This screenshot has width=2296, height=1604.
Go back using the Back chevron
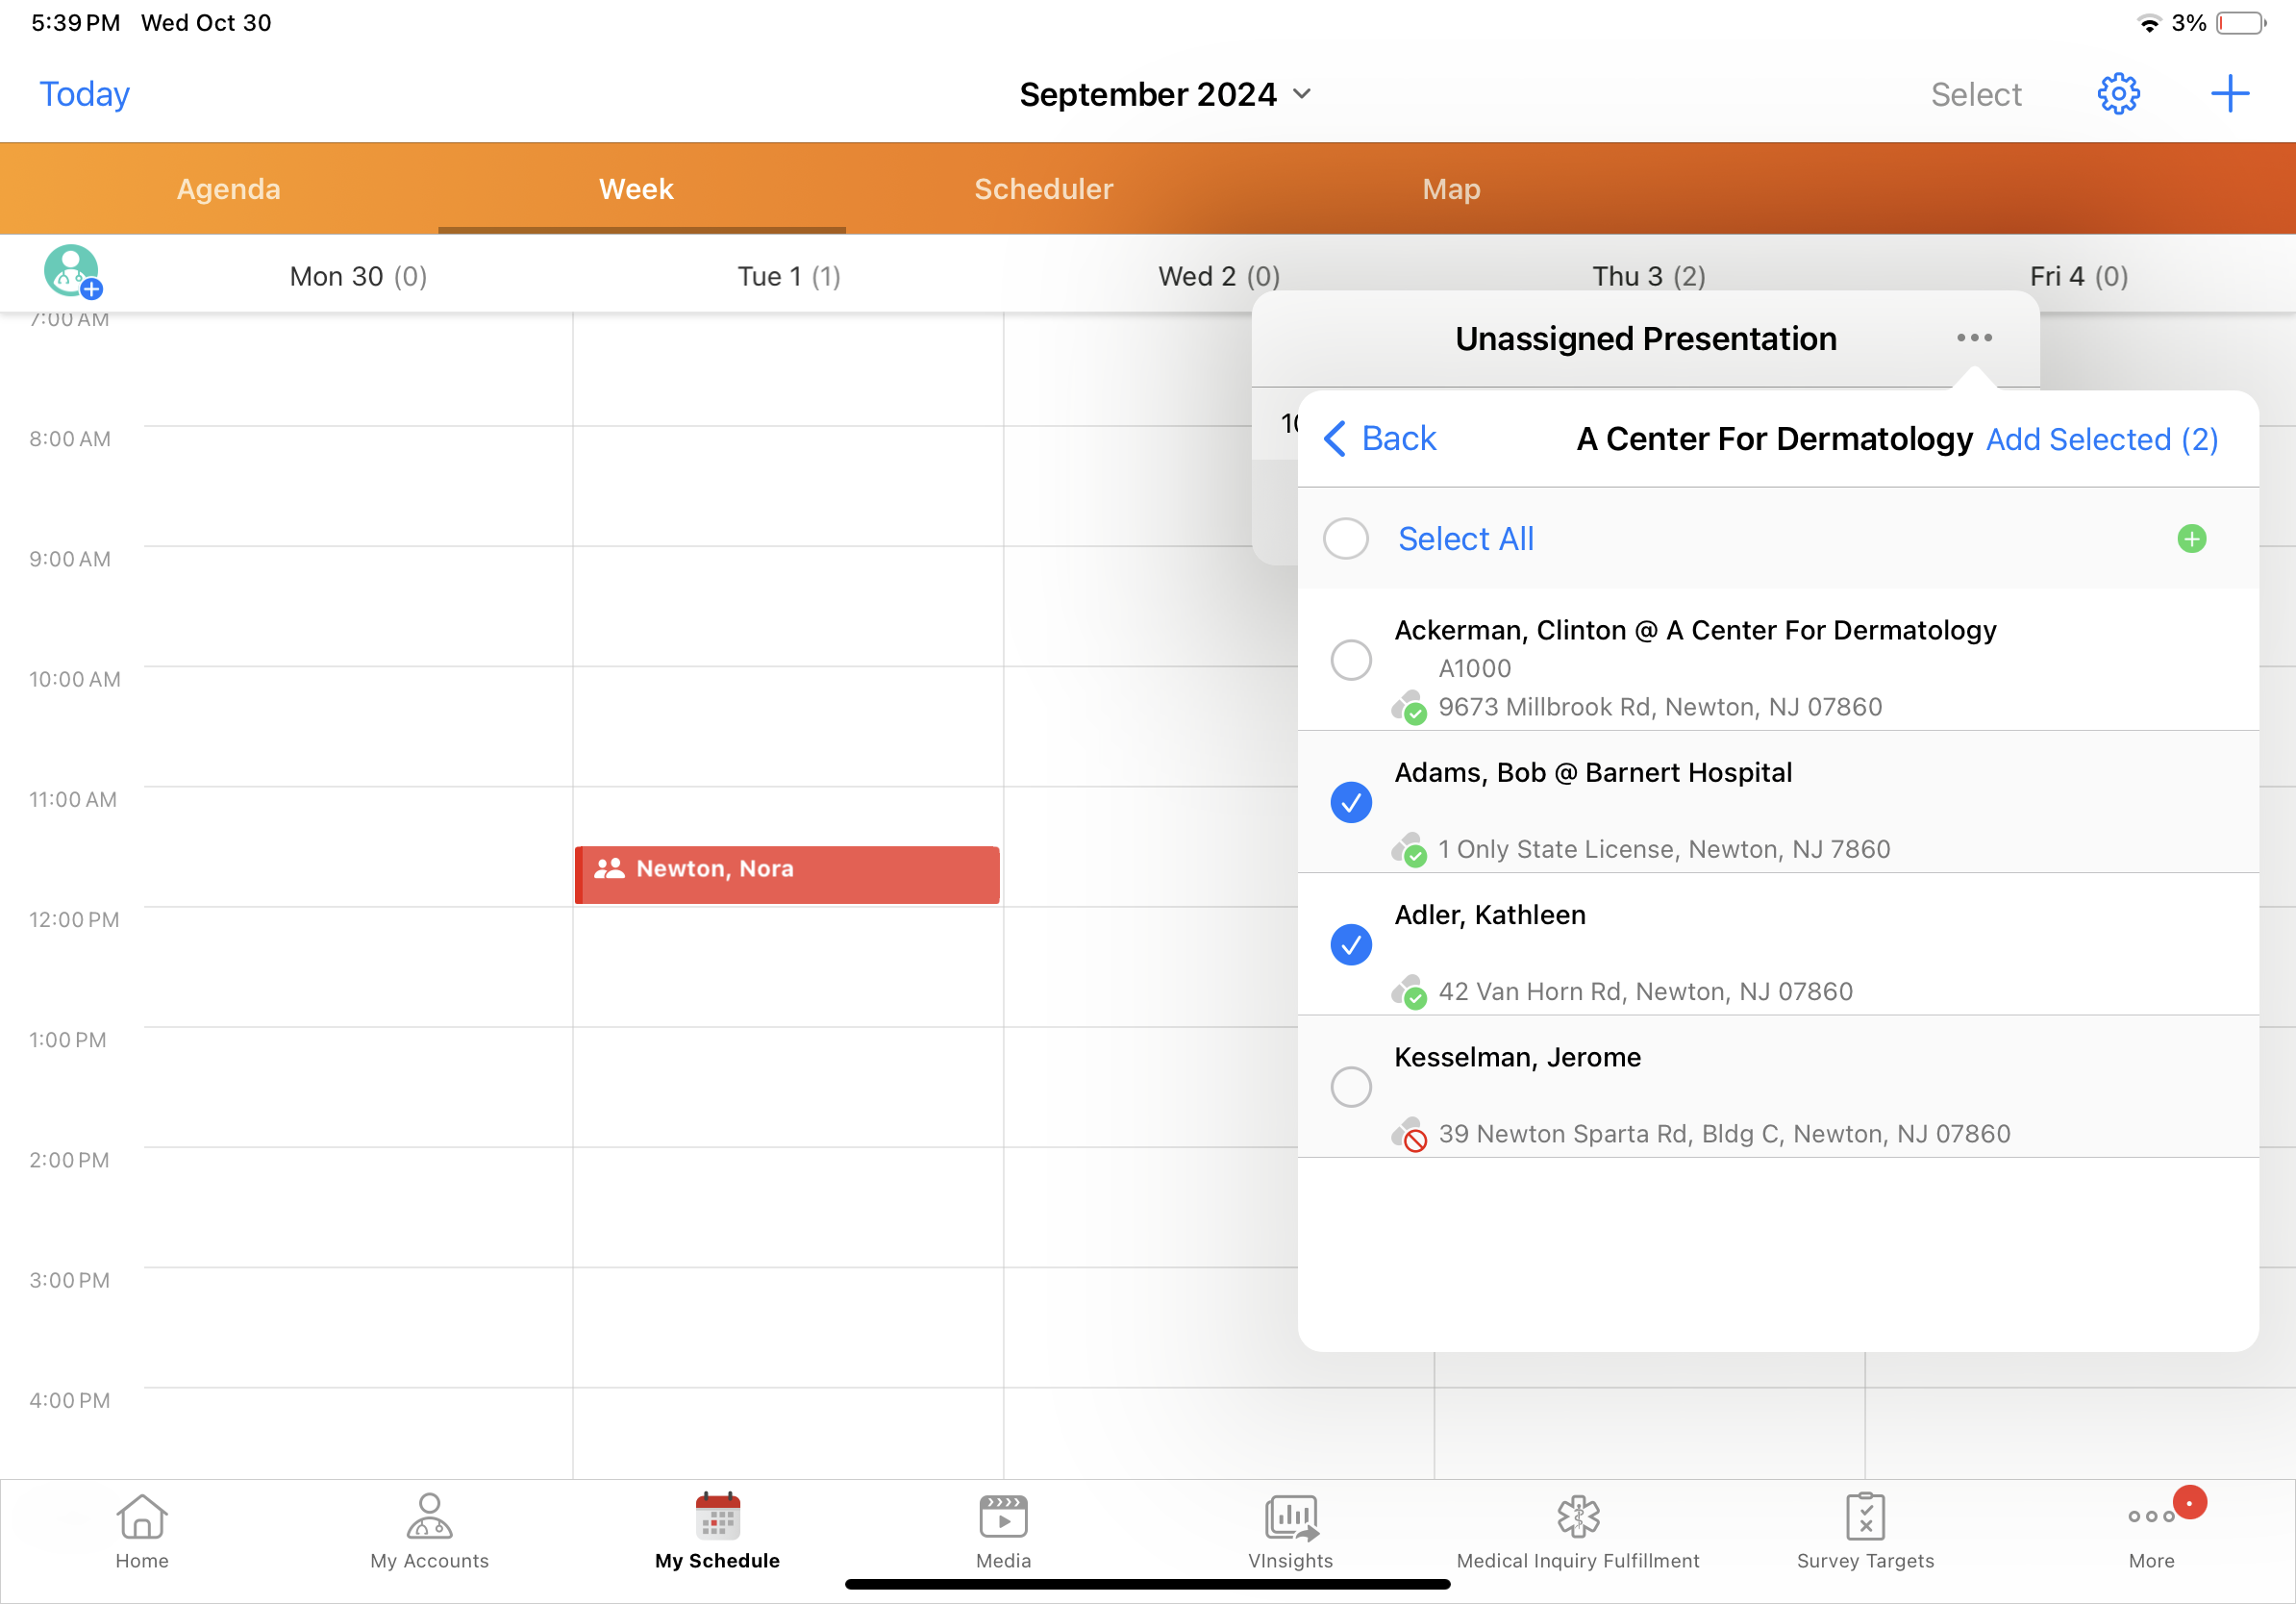(x=1380, y=439)
